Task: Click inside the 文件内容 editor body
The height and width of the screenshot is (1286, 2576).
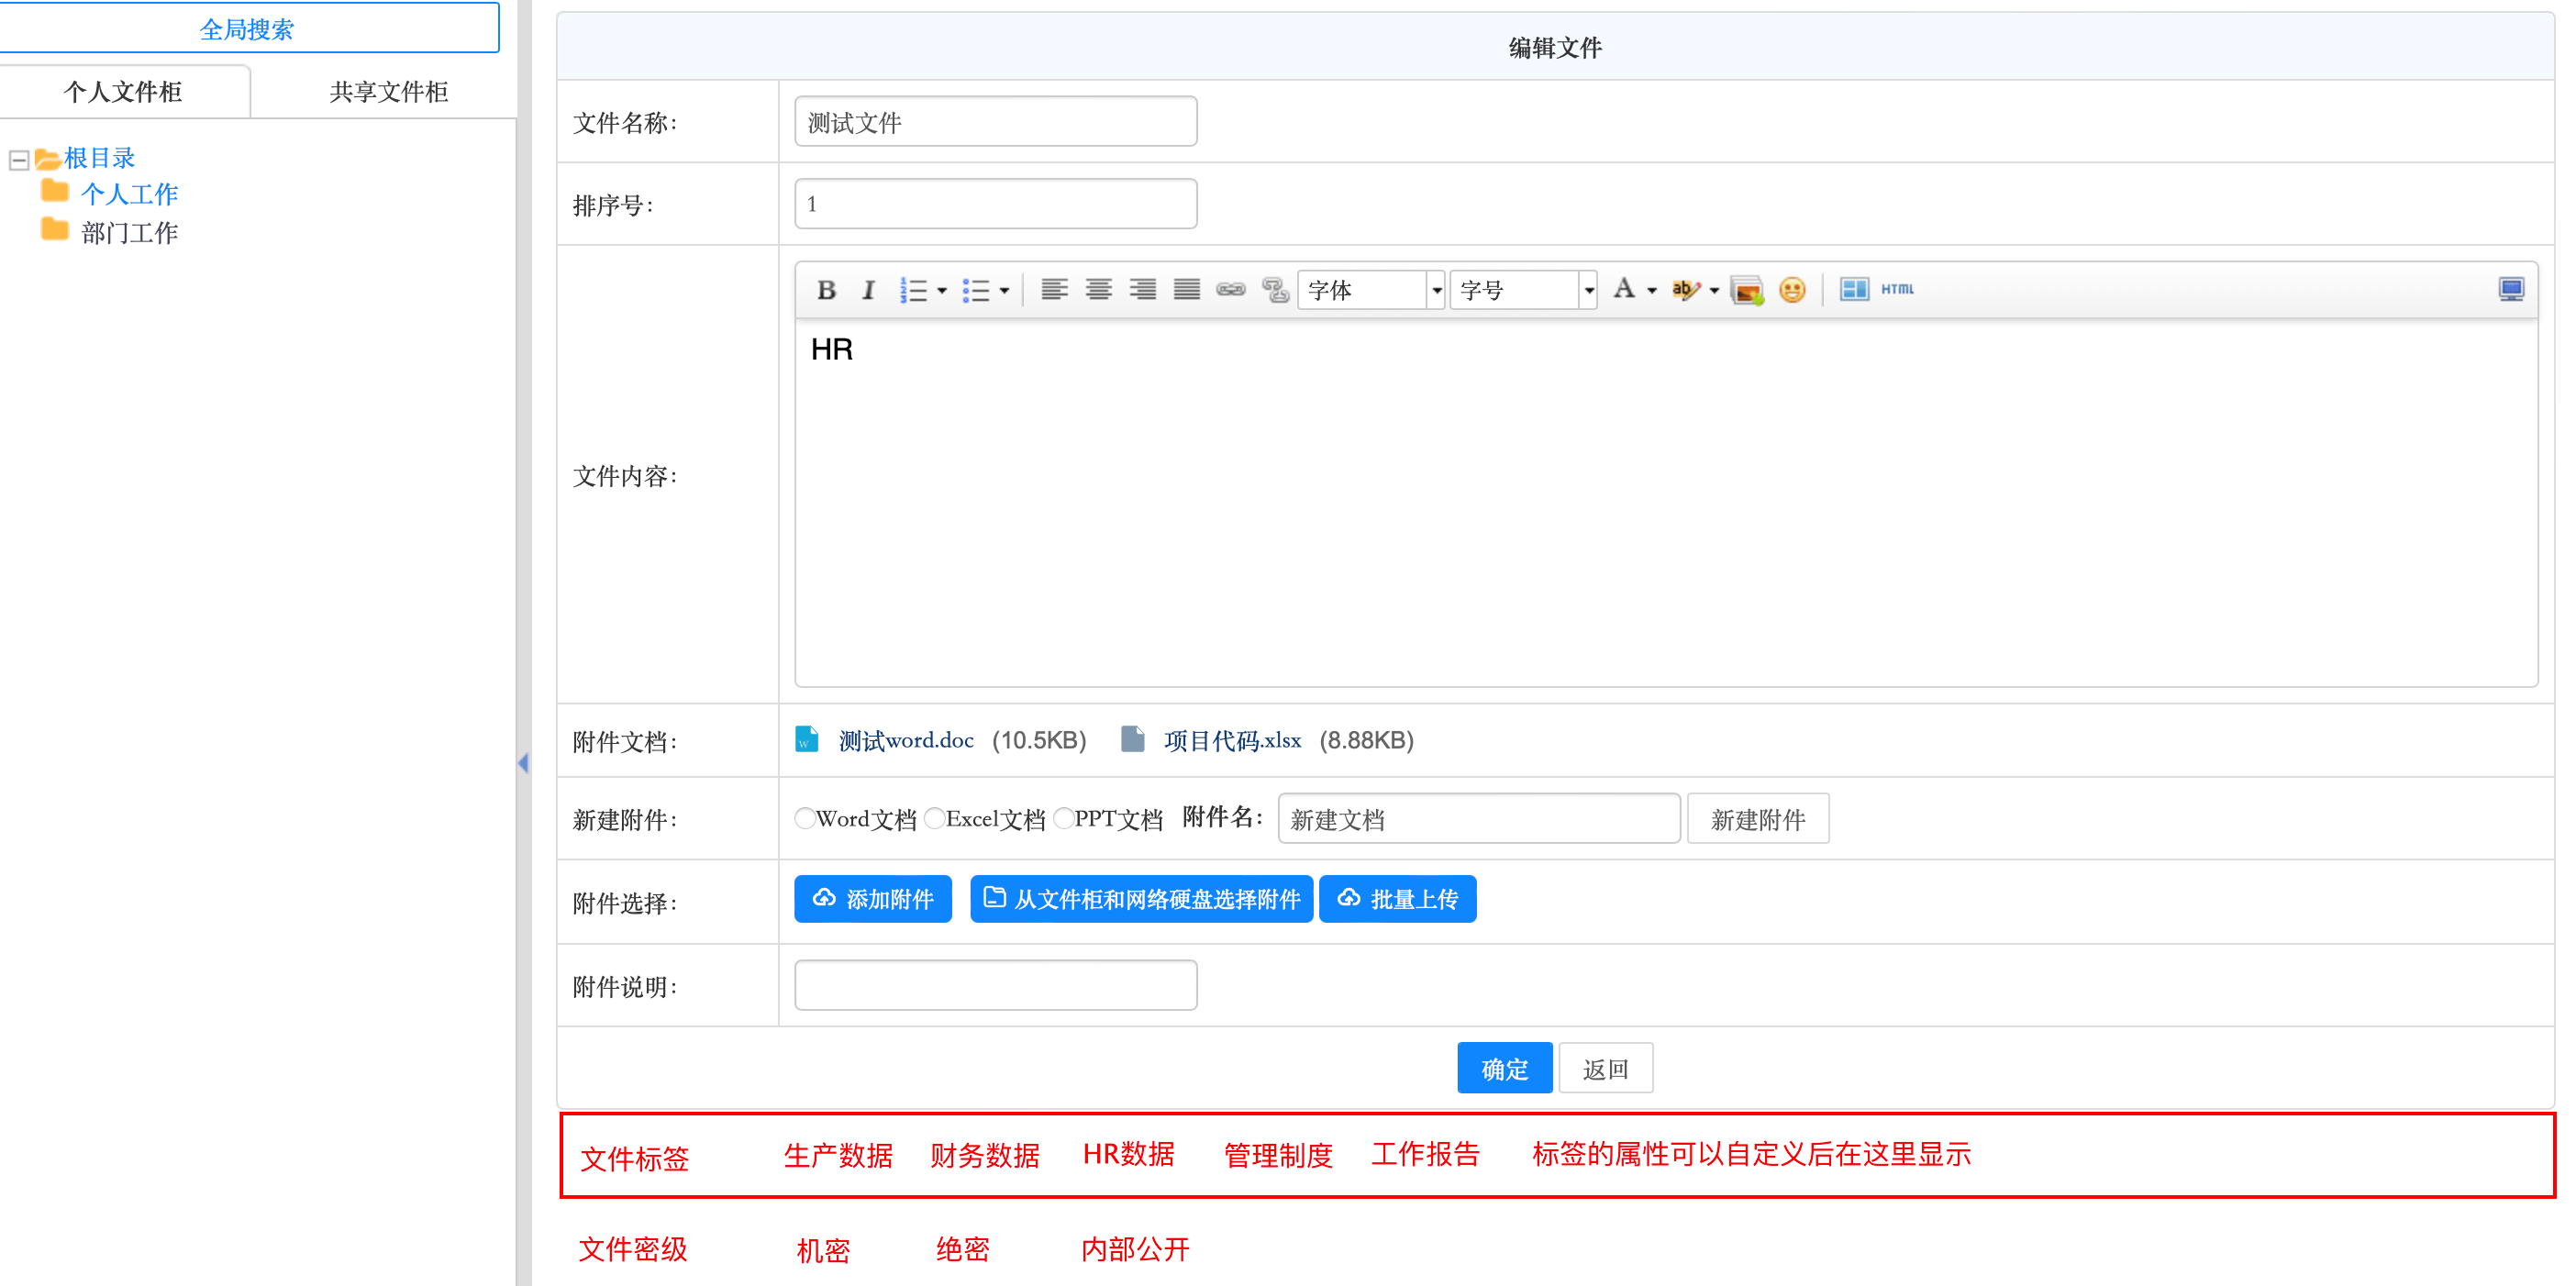Action: [1666, 503]
